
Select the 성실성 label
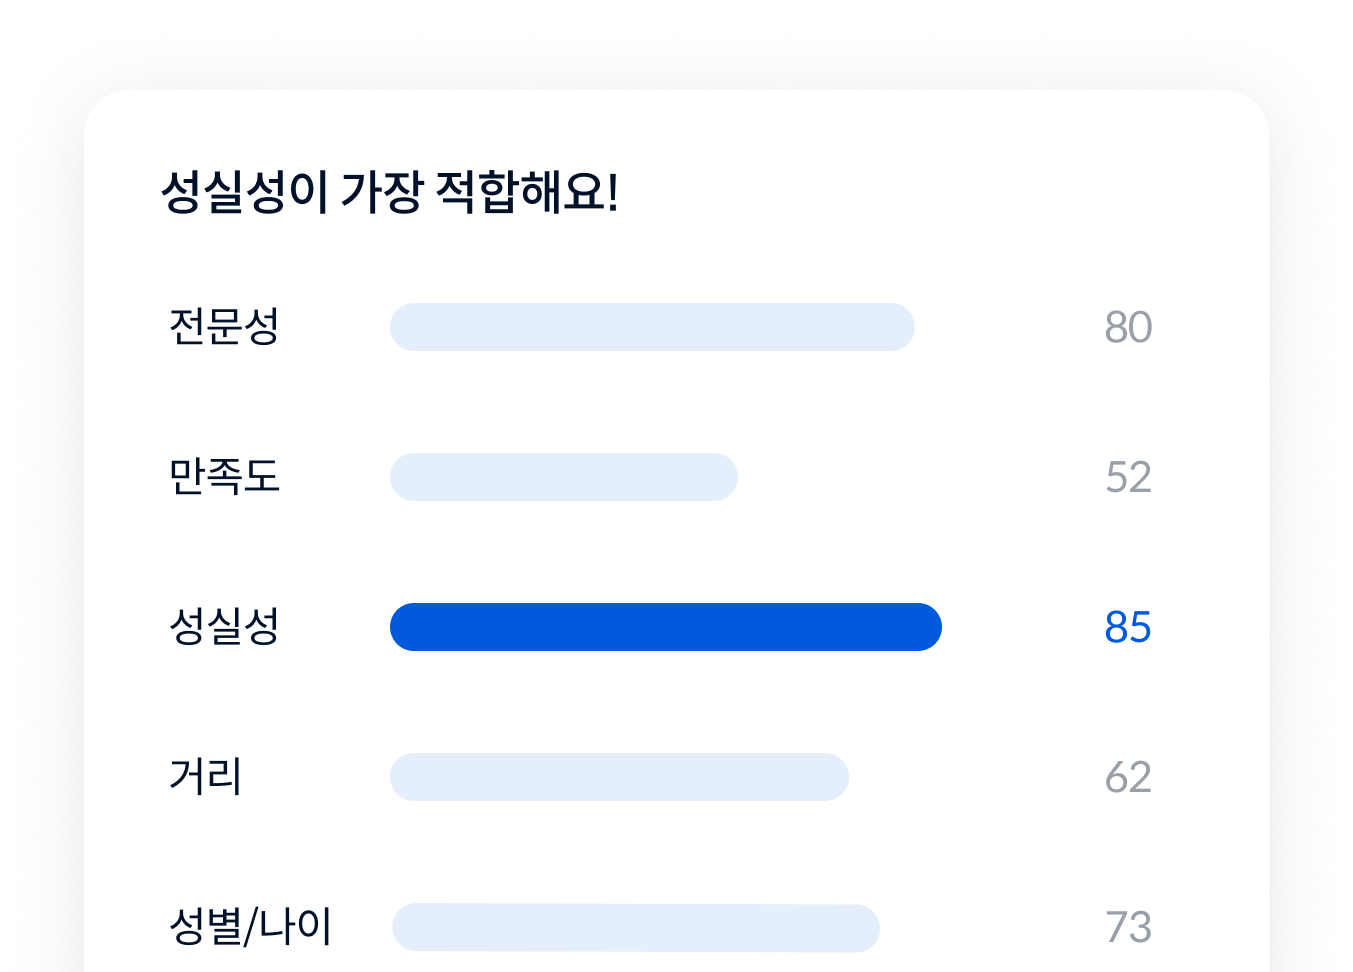click(224, 627)
